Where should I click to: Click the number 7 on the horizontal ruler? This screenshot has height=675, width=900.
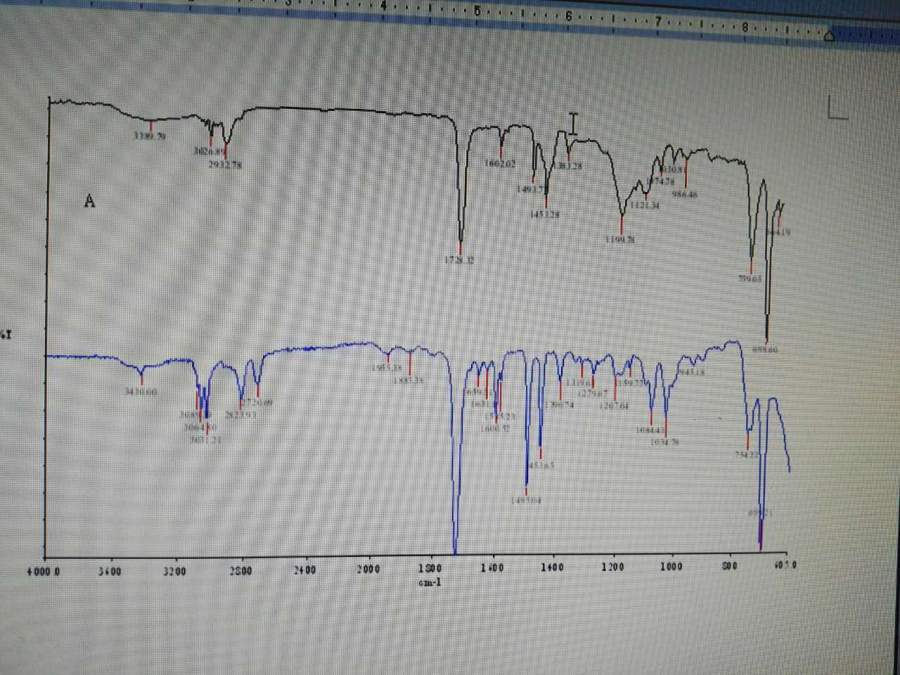(x=658, y=22)
